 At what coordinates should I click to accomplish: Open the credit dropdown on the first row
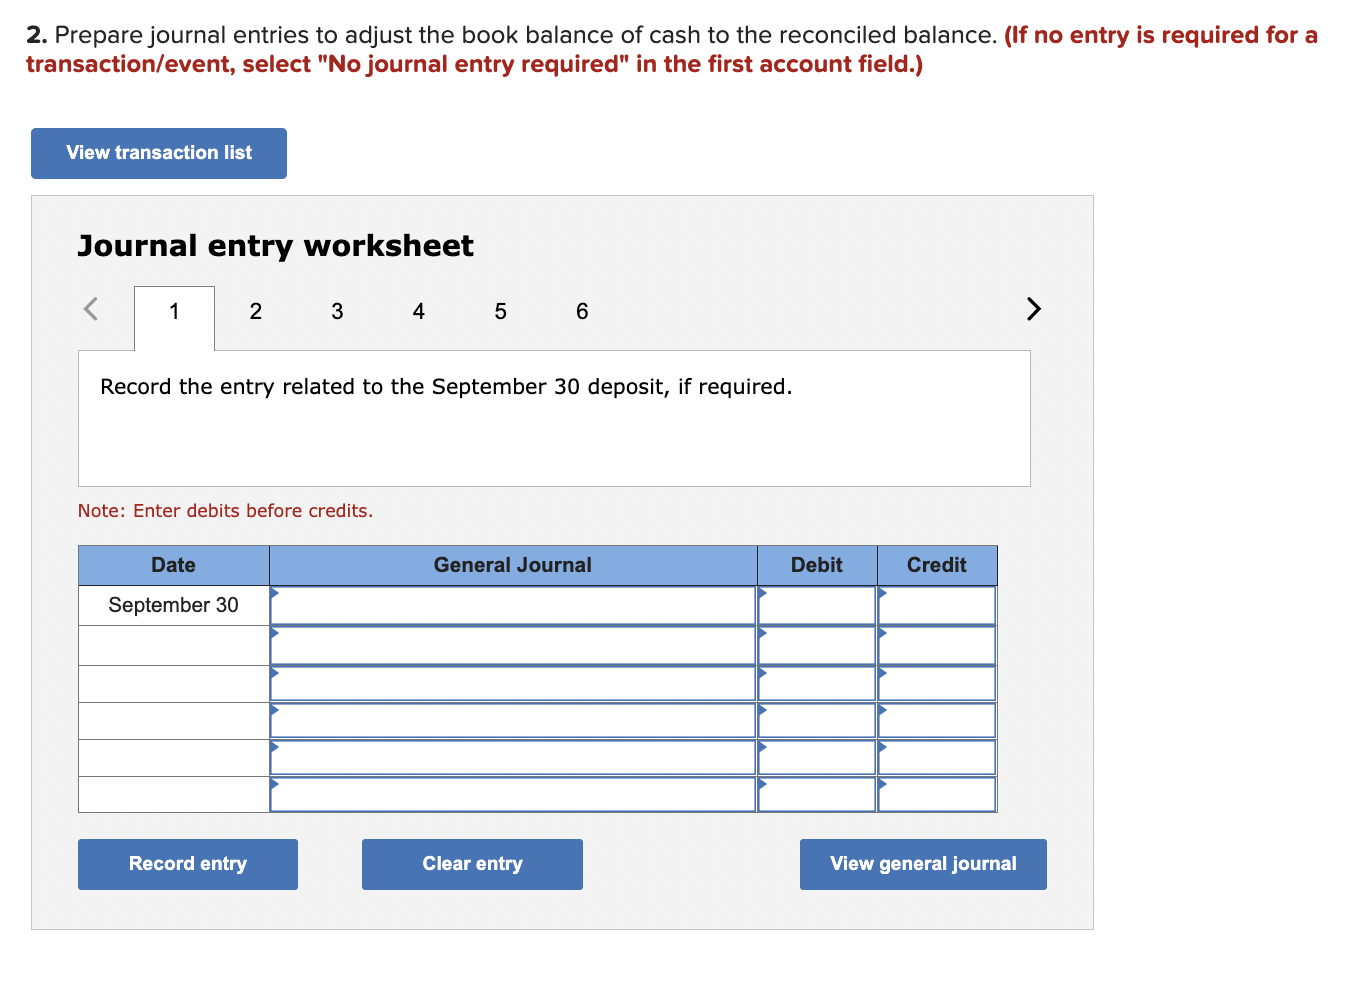(936, 605)
